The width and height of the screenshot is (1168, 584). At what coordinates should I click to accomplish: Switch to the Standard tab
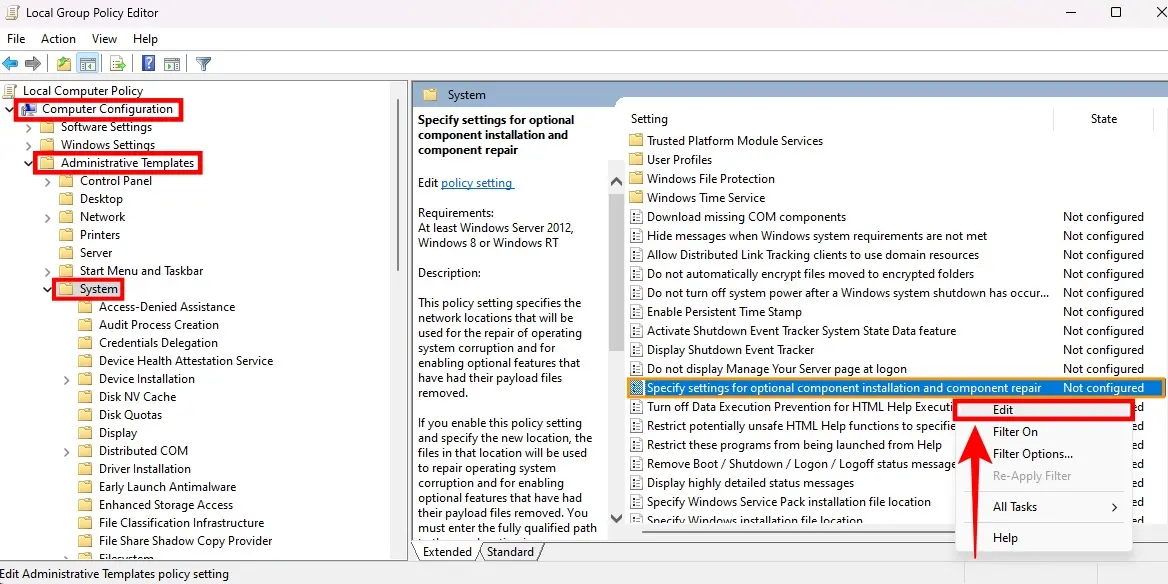(x=511, y=551)
